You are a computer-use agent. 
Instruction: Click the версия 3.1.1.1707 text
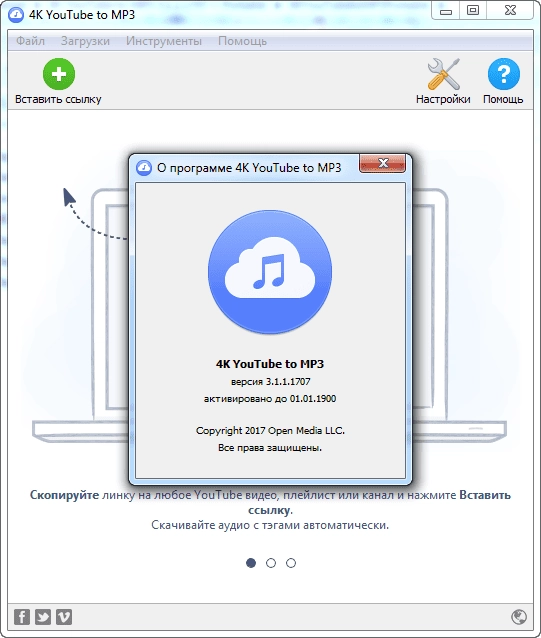click(x=270, y=382)
